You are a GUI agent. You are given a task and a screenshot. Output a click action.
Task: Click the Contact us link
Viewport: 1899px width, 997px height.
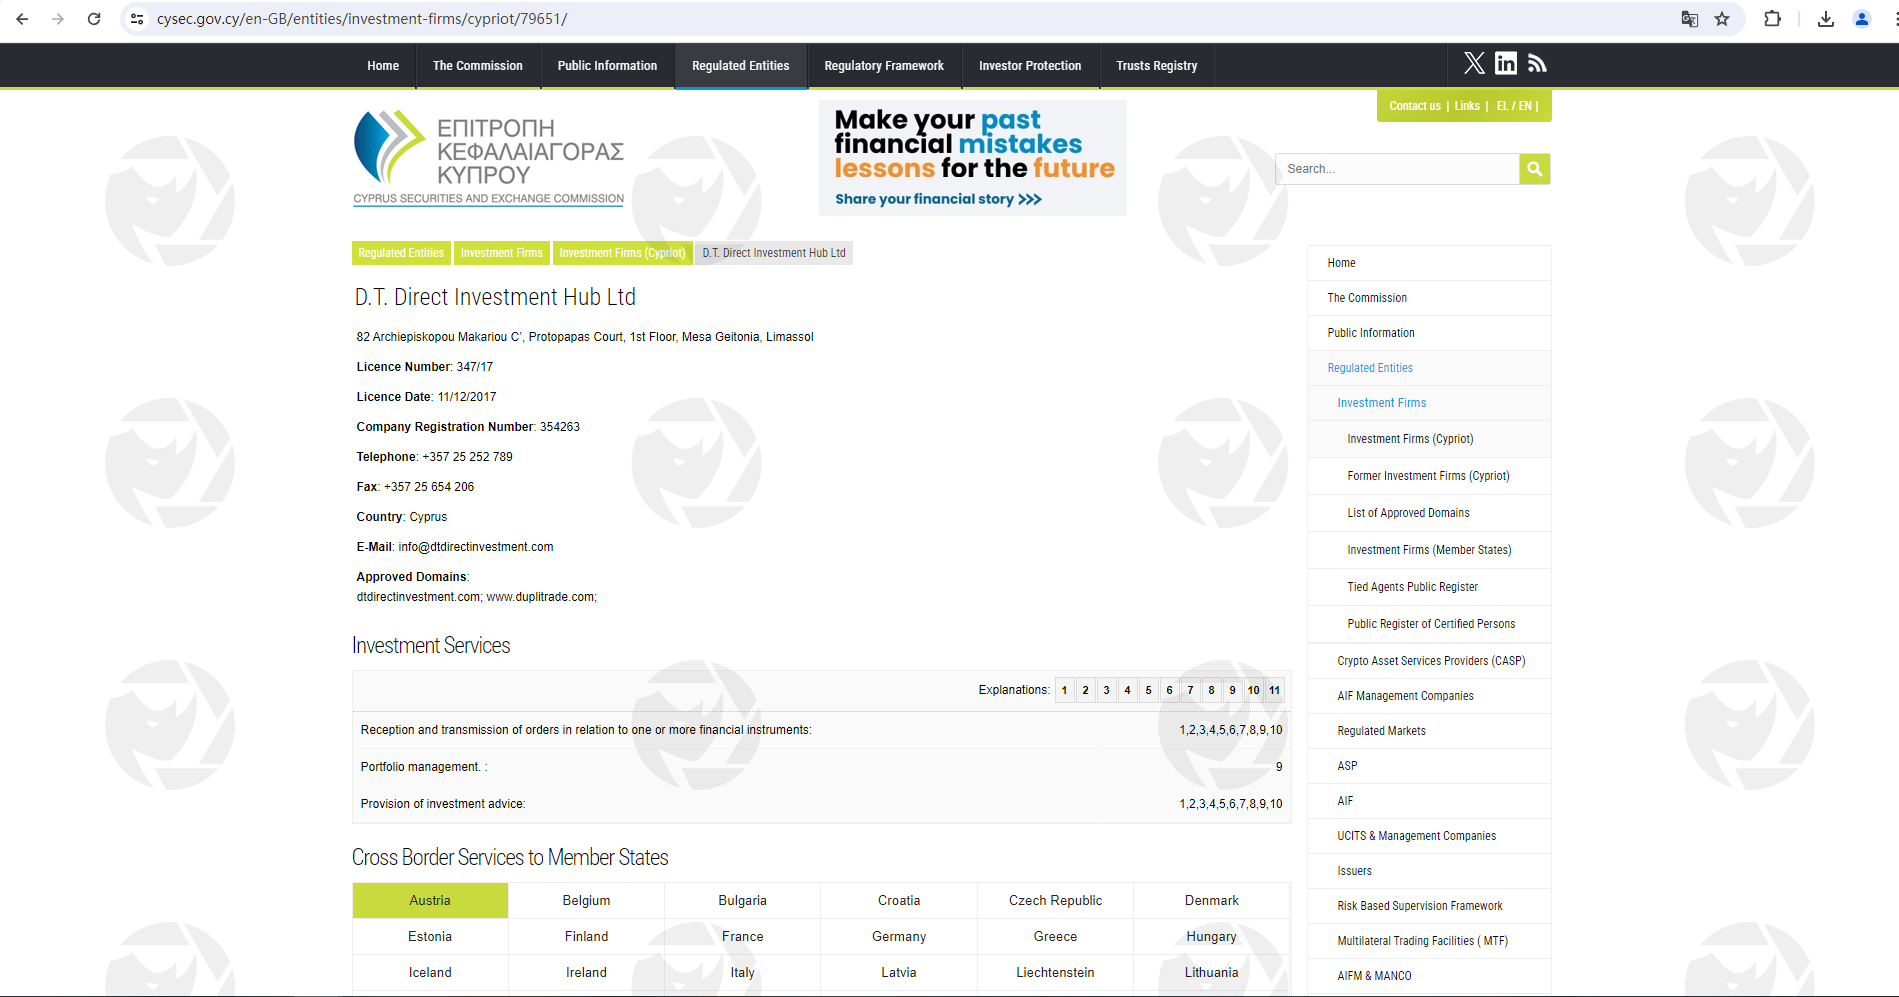[1414, 106]
